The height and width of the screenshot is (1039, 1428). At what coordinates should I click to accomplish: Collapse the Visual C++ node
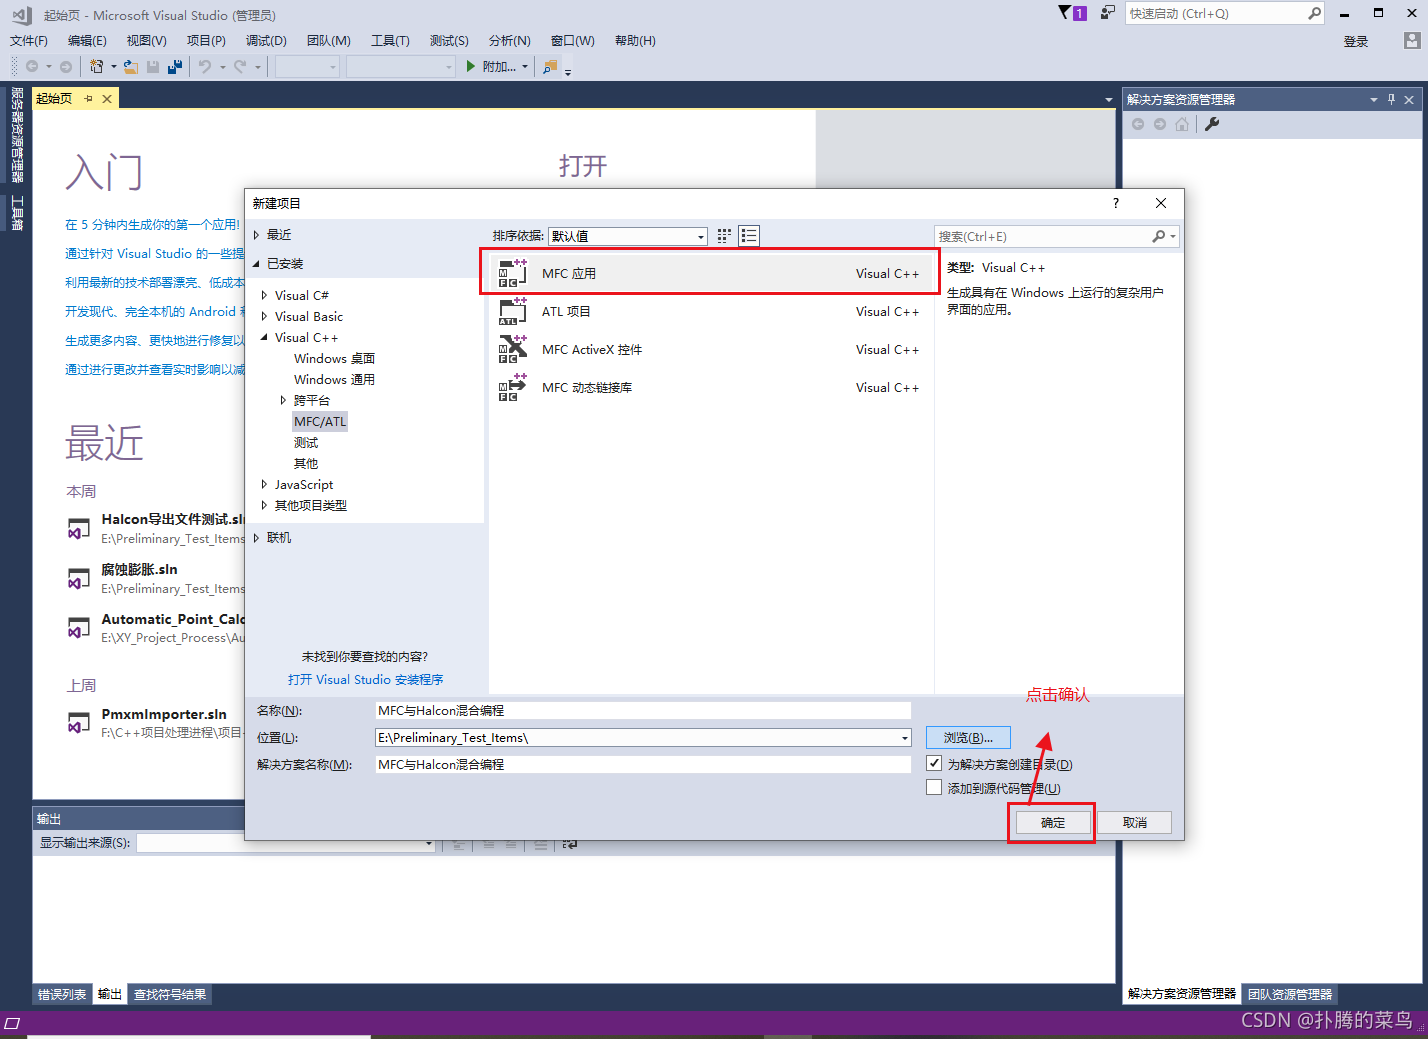coord(264,337)
